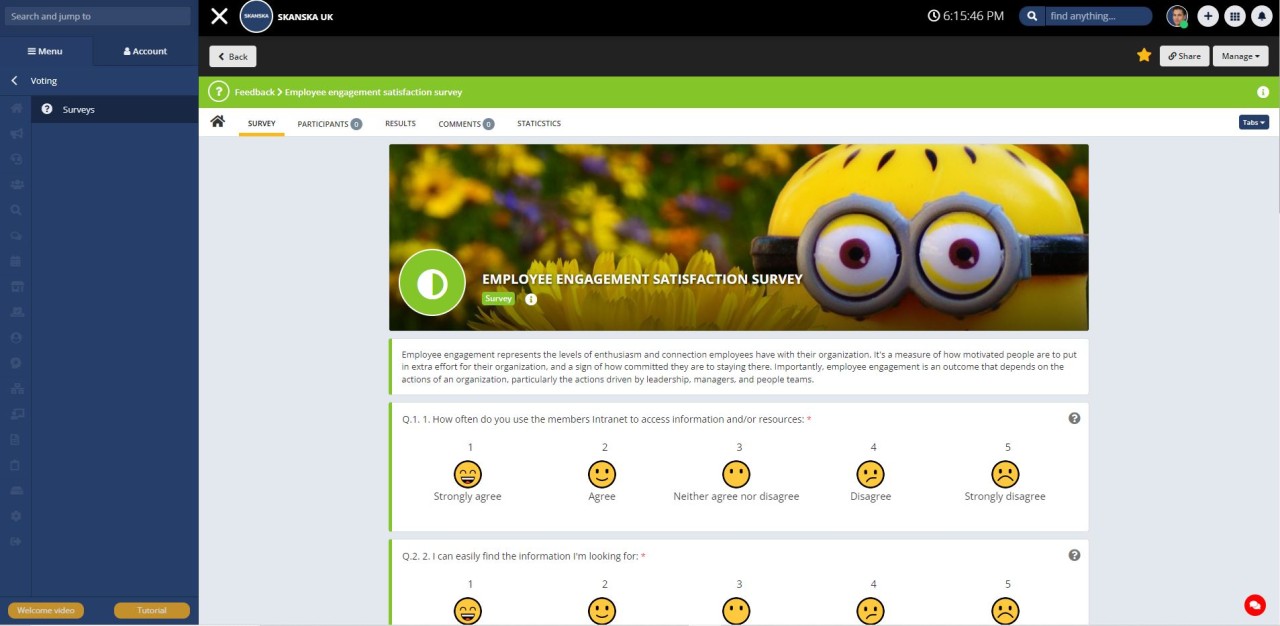
Task: Click the help icon for question 1
Action: pos(1074,418)
